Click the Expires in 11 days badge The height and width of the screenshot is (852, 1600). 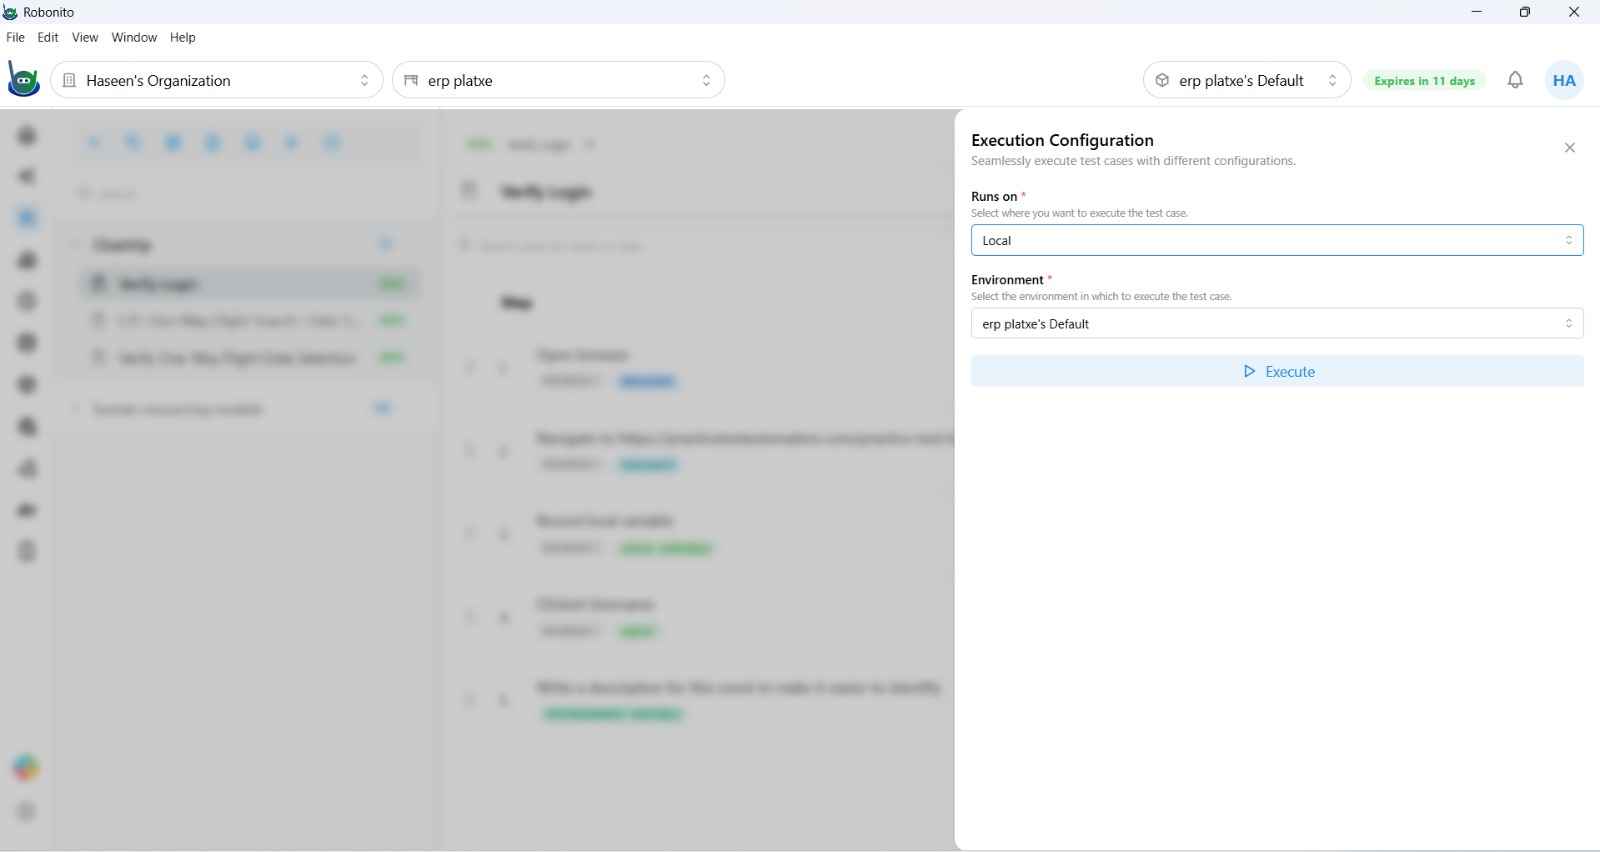tap(1424, 81)
